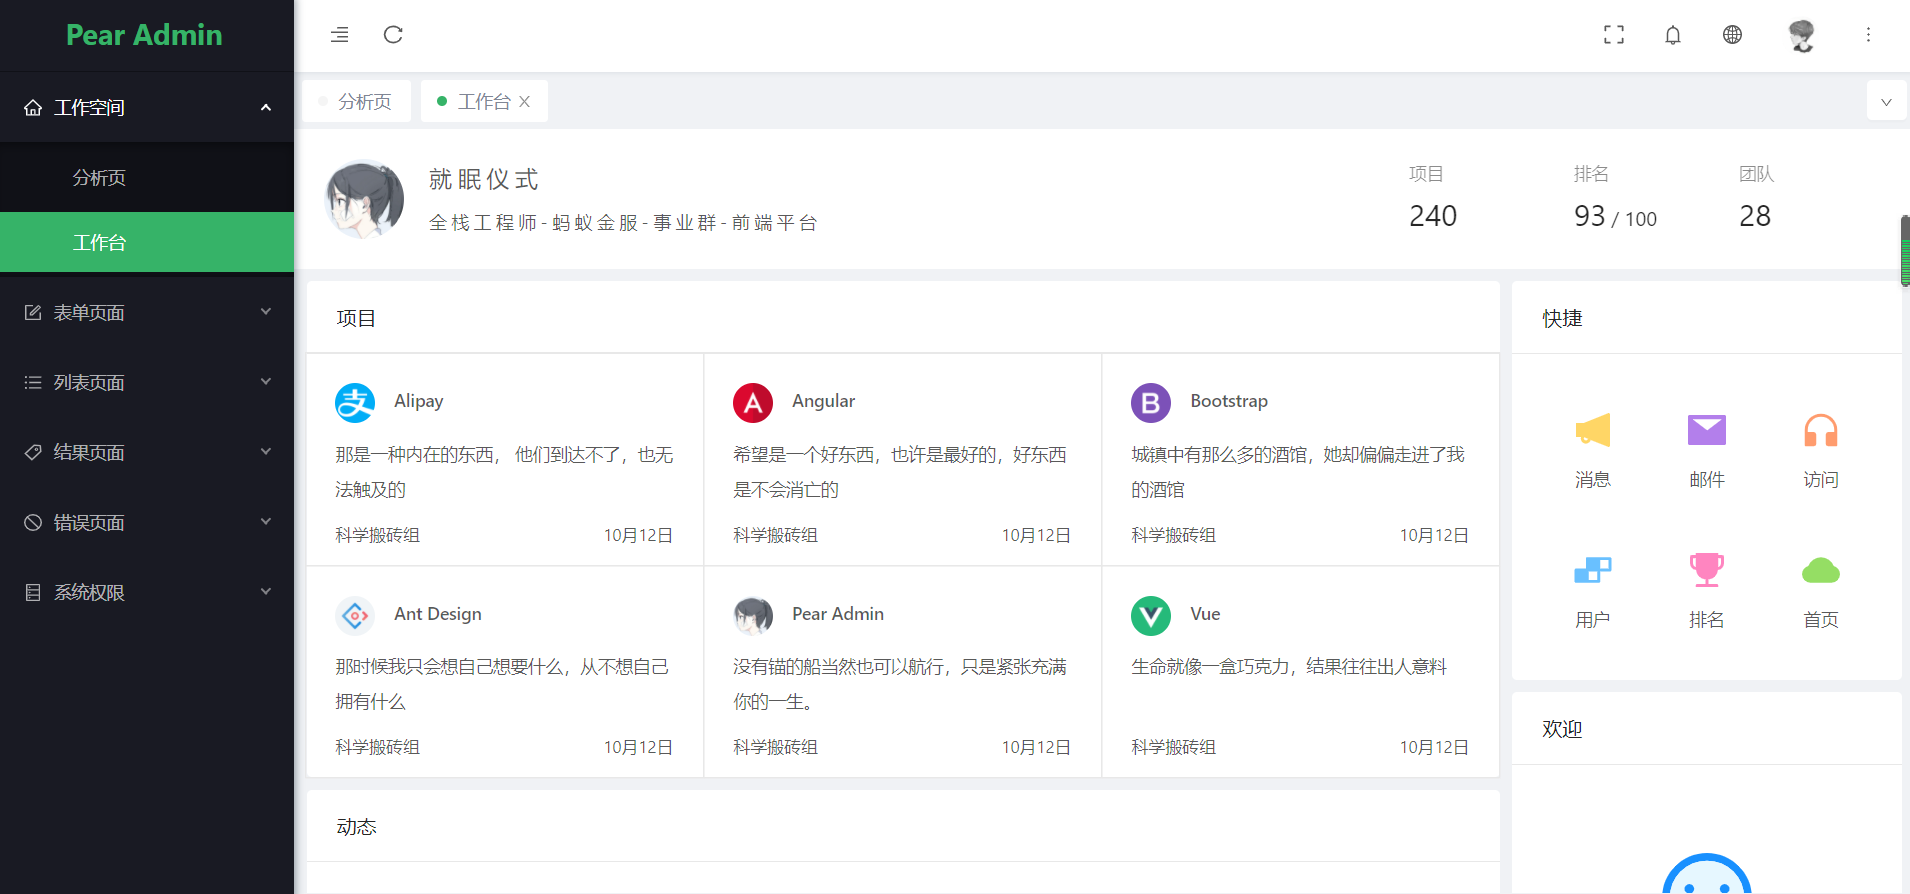Click the Pear Admin sidebar logo
The height and width of the screenshot is (894, 1910).
(144, 35)
